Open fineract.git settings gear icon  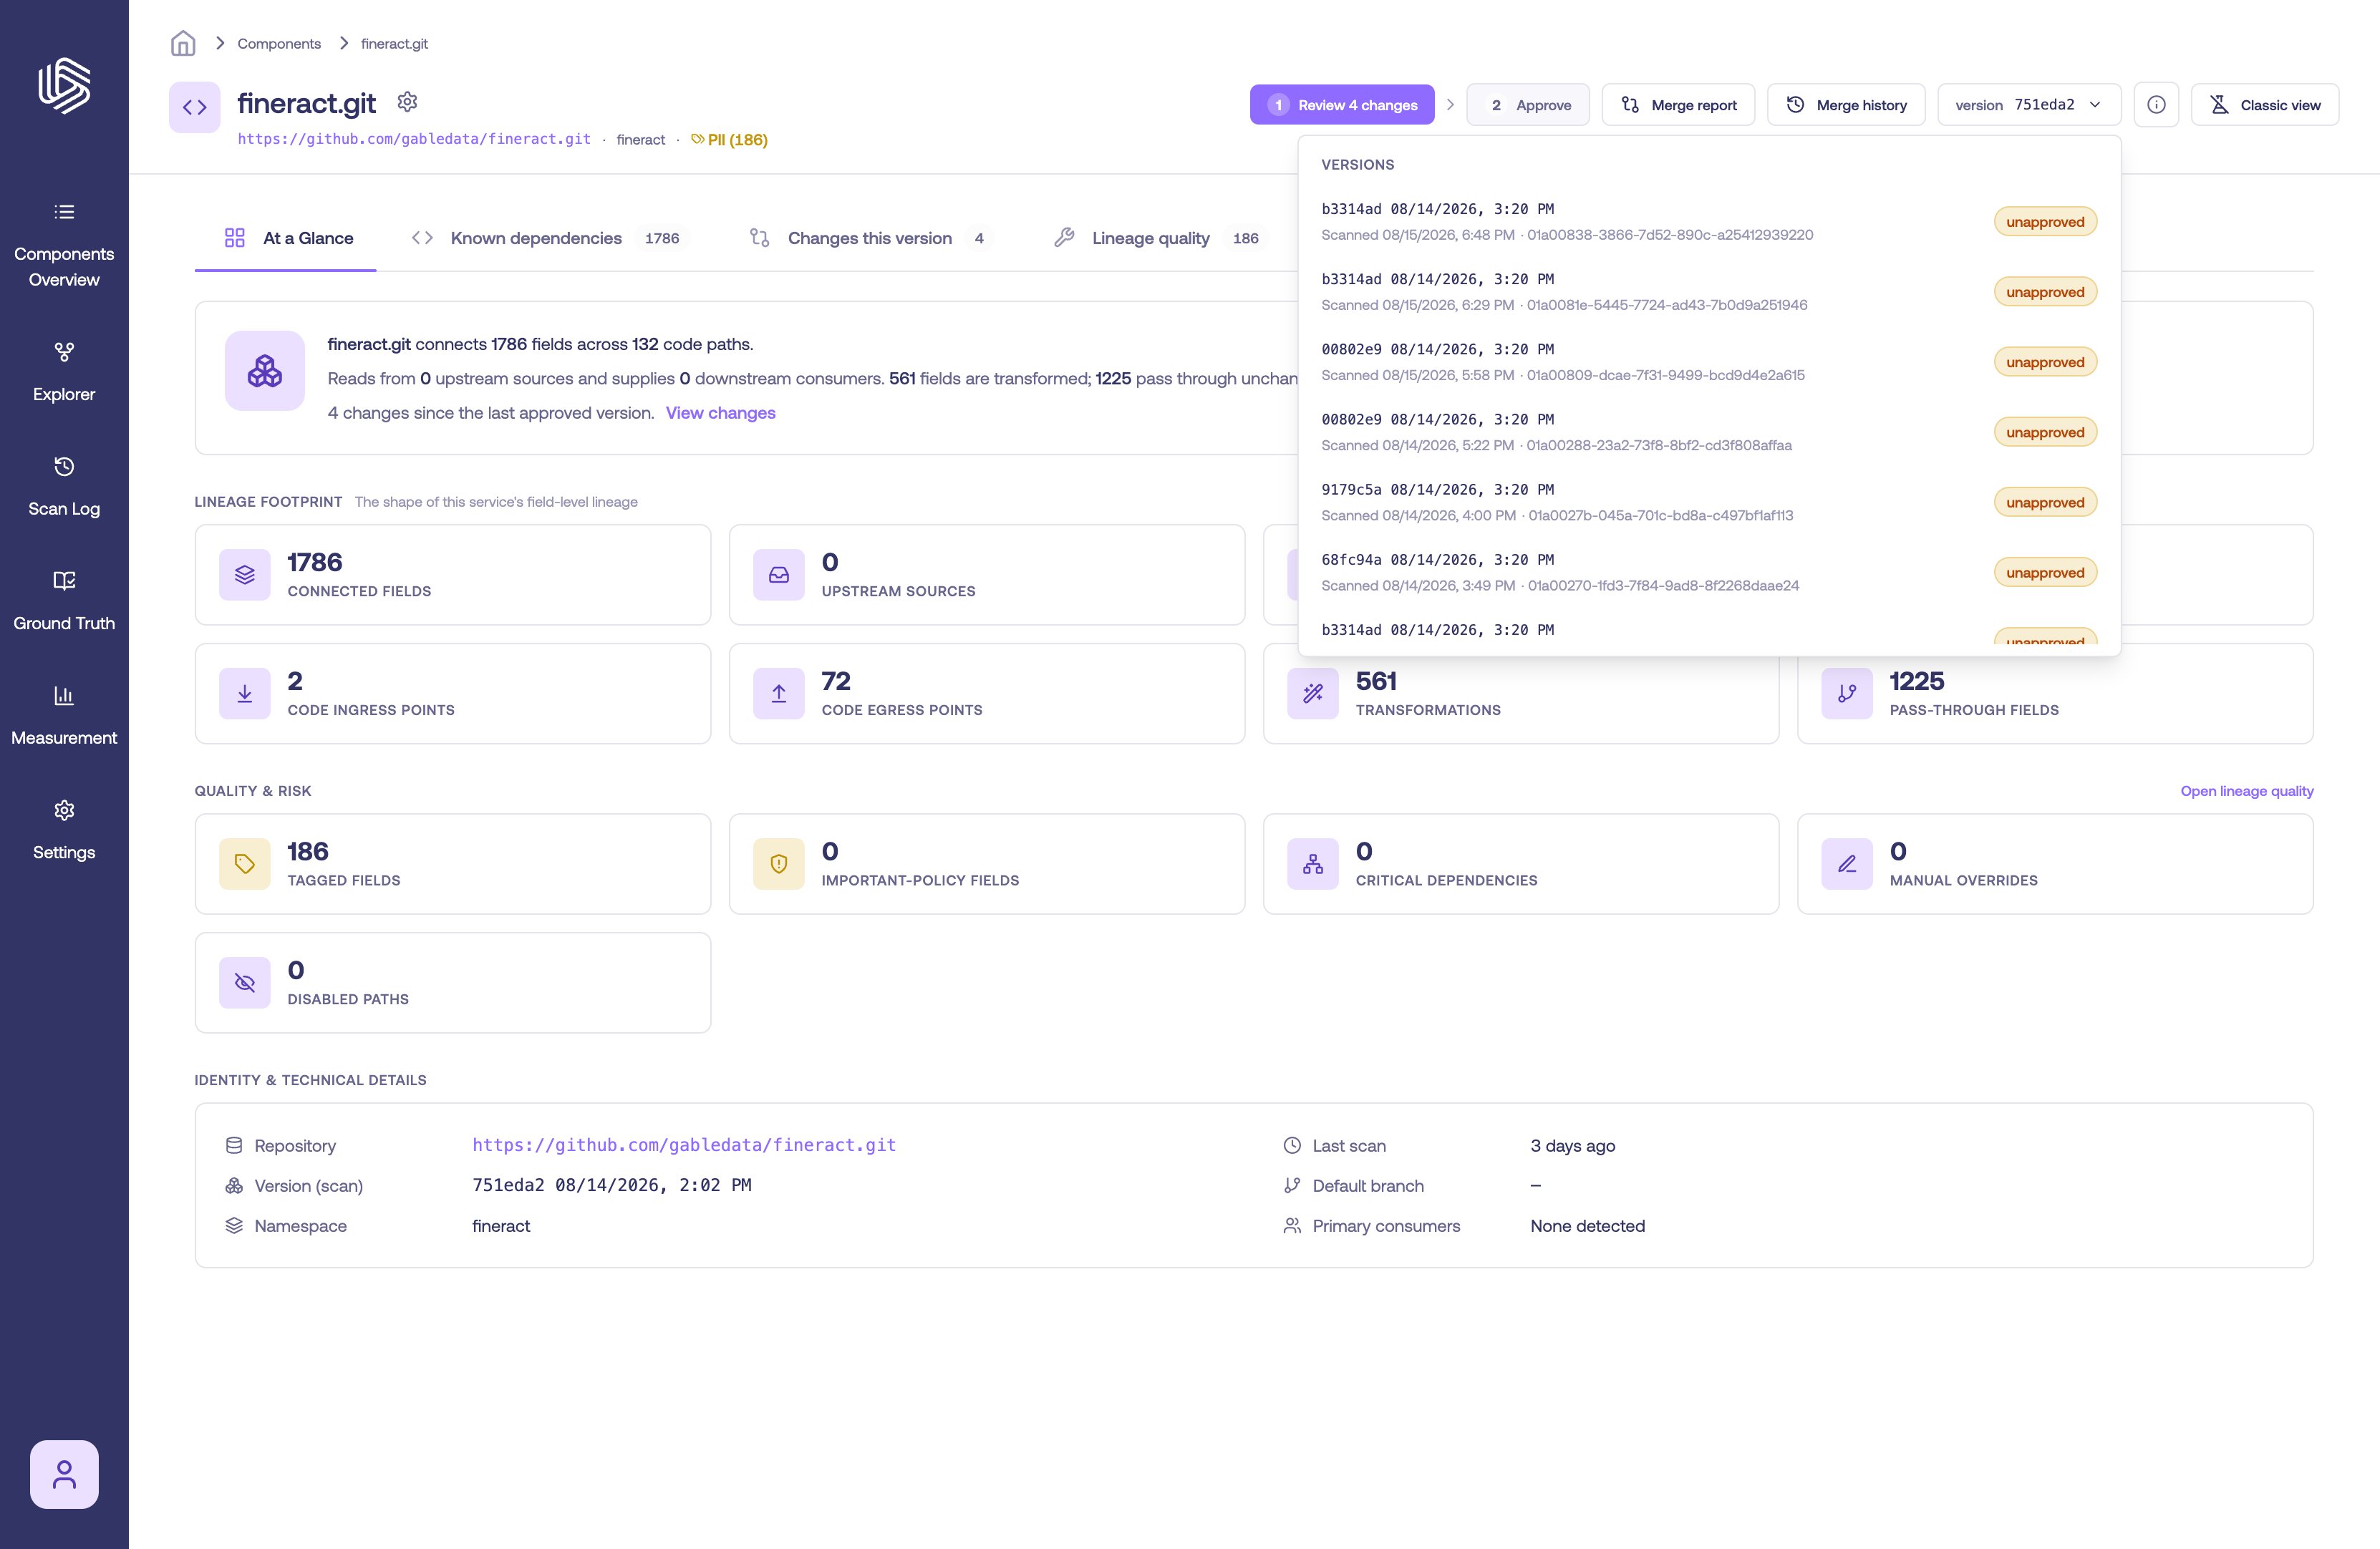(x=407, y=102)
